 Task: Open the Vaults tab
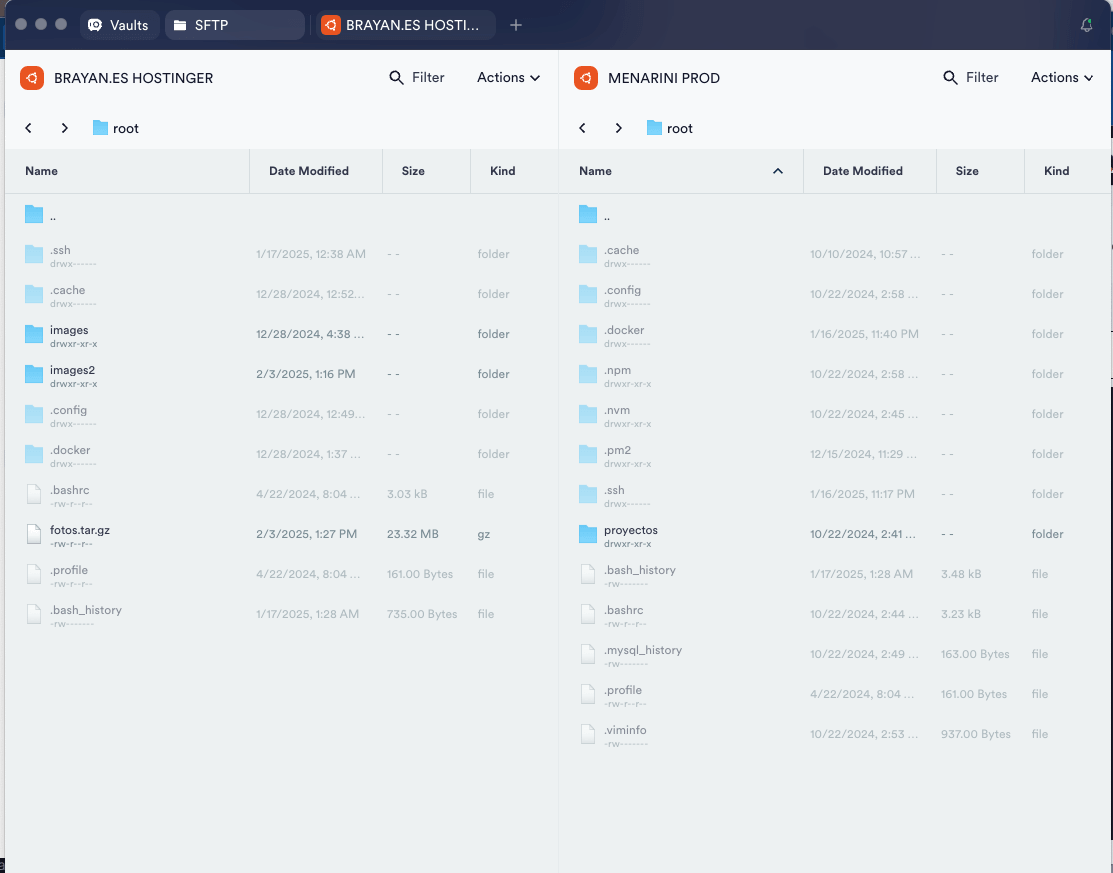pyautogui.click(x=119, y=25)
